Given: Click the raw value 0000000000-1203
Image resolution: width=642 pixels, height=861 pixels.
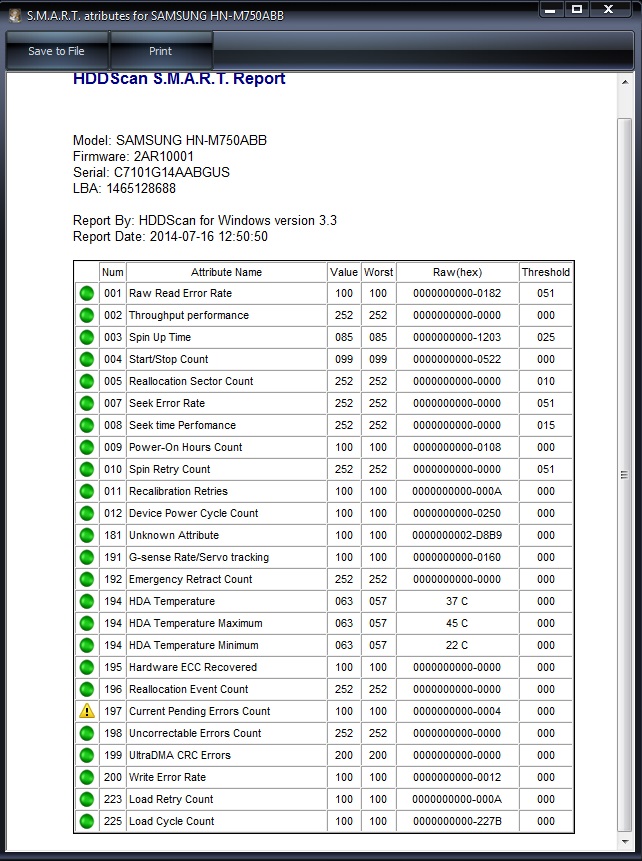Looking at the screenshot, I should click(x=457, y=337).
